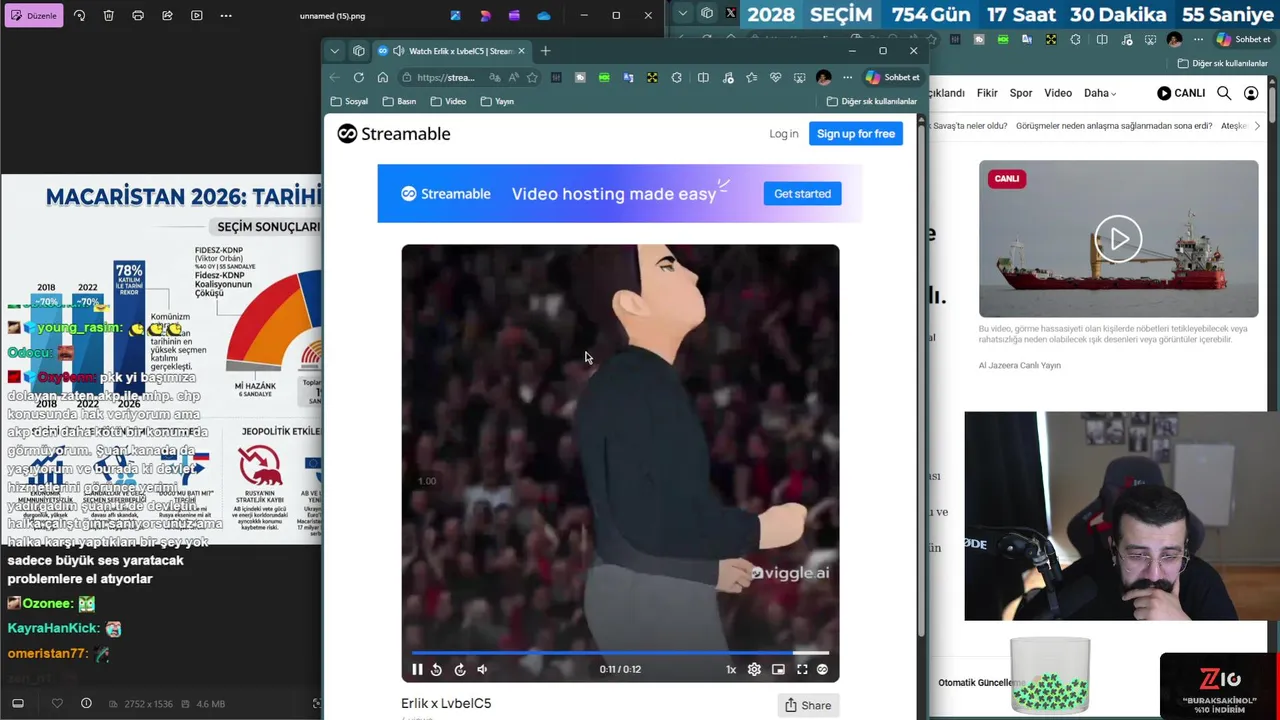
Task: Toggle split screen in front browser
Action: 703,78
